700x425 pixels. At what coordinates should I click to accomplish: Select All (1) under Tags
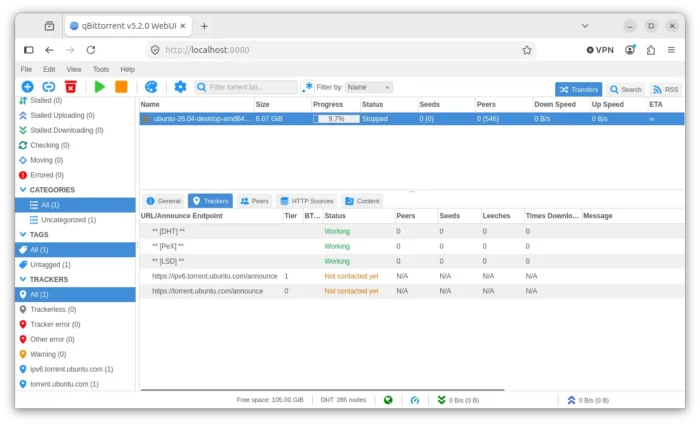click(x=75, y=250)
